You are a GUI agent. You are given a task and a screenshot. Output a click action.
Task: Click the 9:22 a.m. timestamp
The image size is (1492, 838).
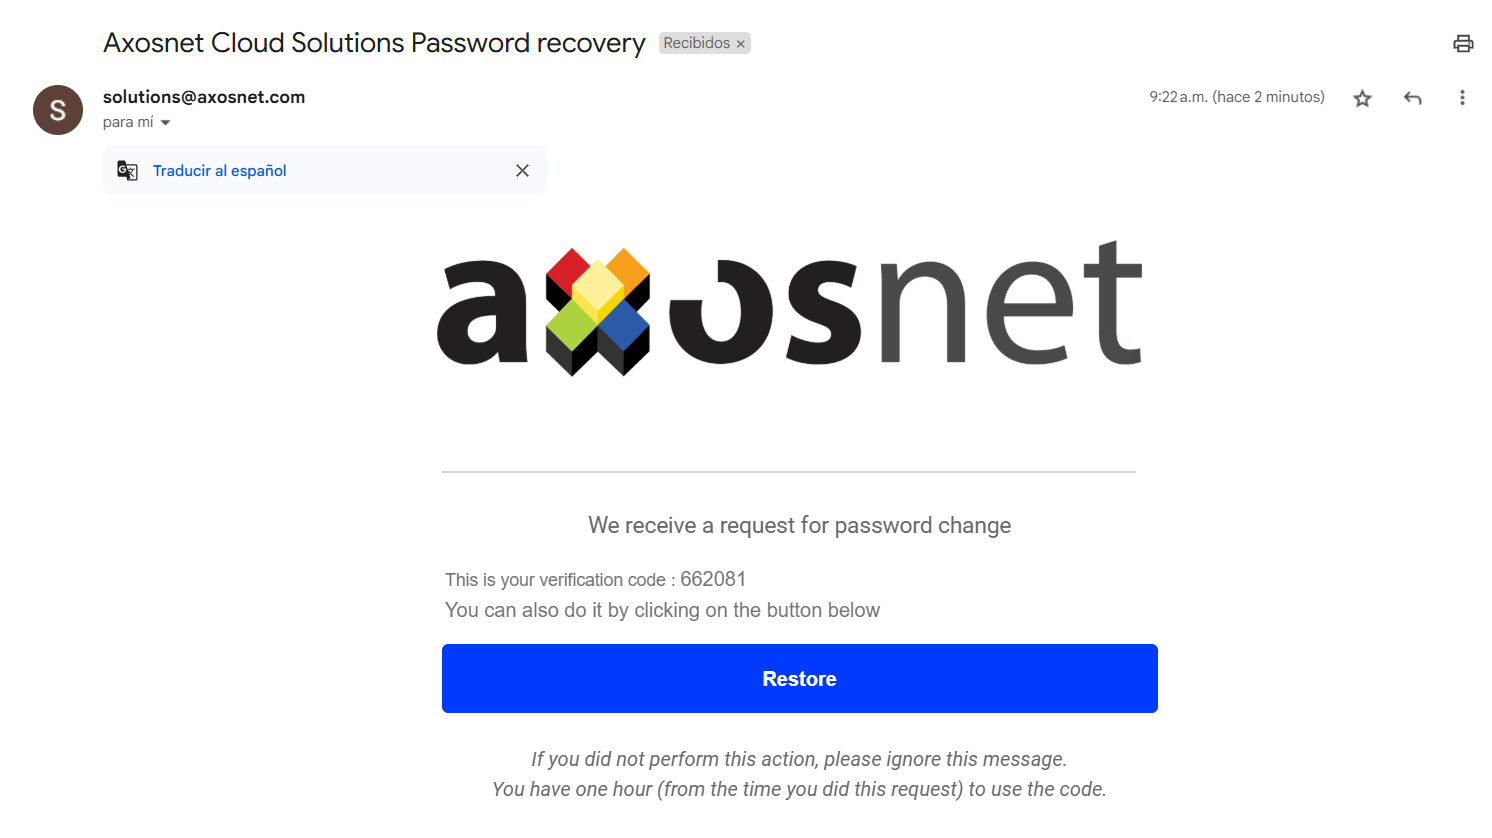[x=1237, y=97]
